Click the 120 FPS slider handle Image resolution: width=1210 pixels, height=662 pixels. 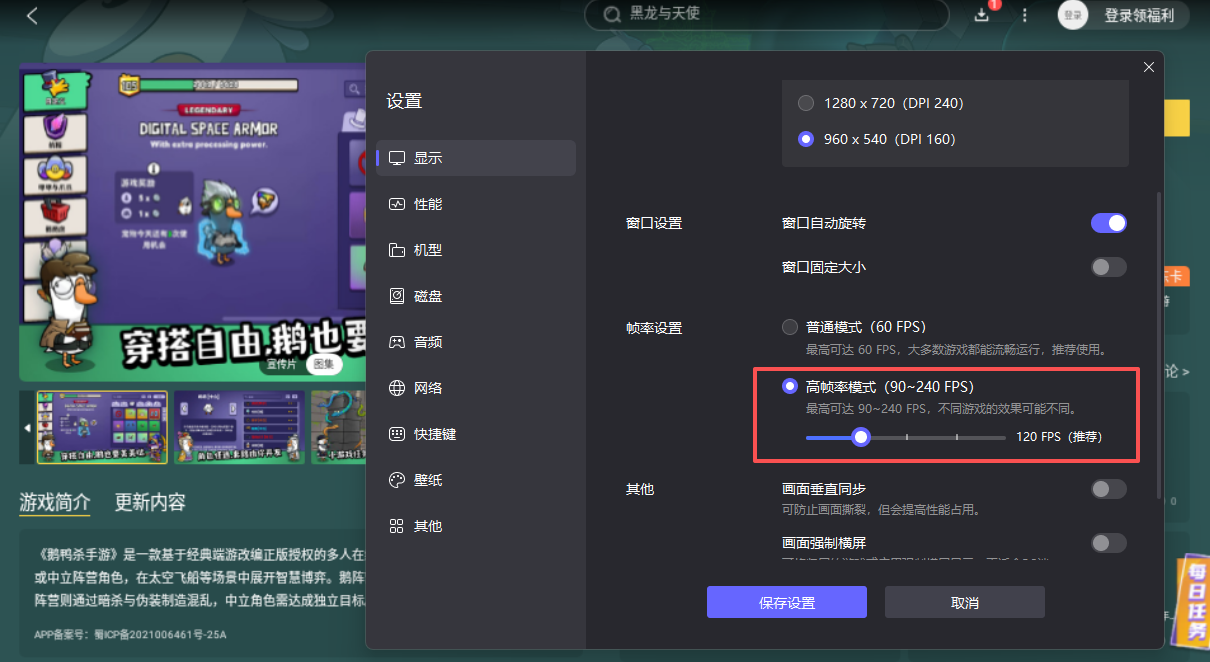pyautogui.click(x=861, y=437)
